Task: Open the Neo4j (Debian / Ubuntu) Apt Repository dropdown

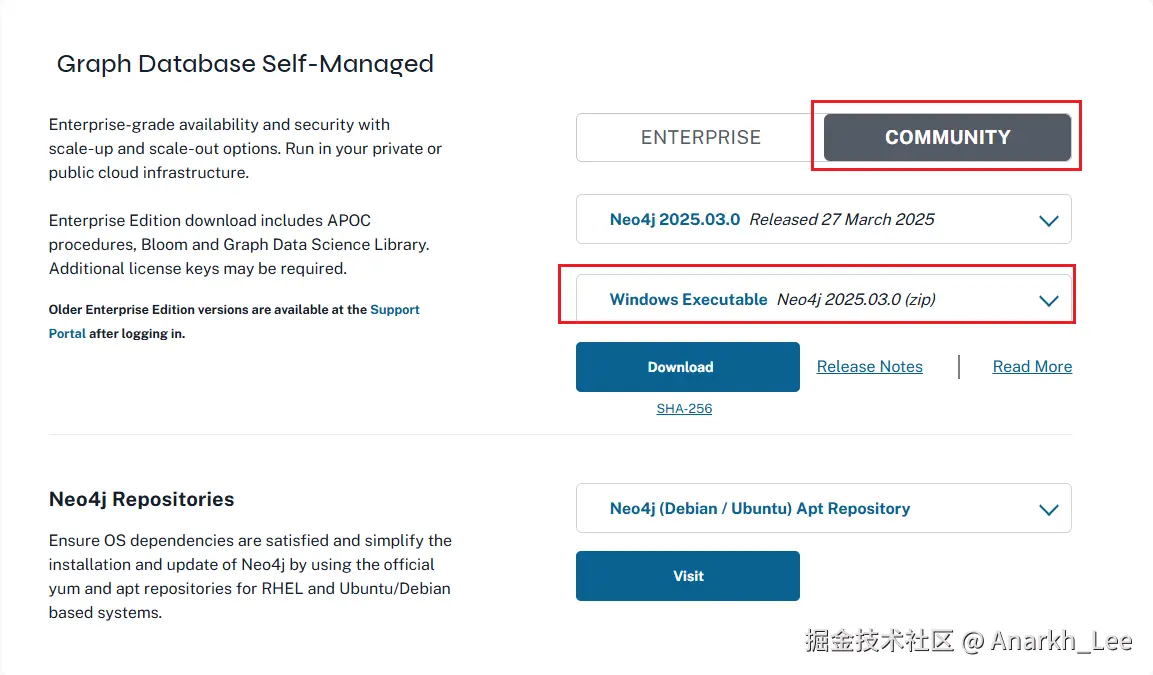Action: click(760, 509)
